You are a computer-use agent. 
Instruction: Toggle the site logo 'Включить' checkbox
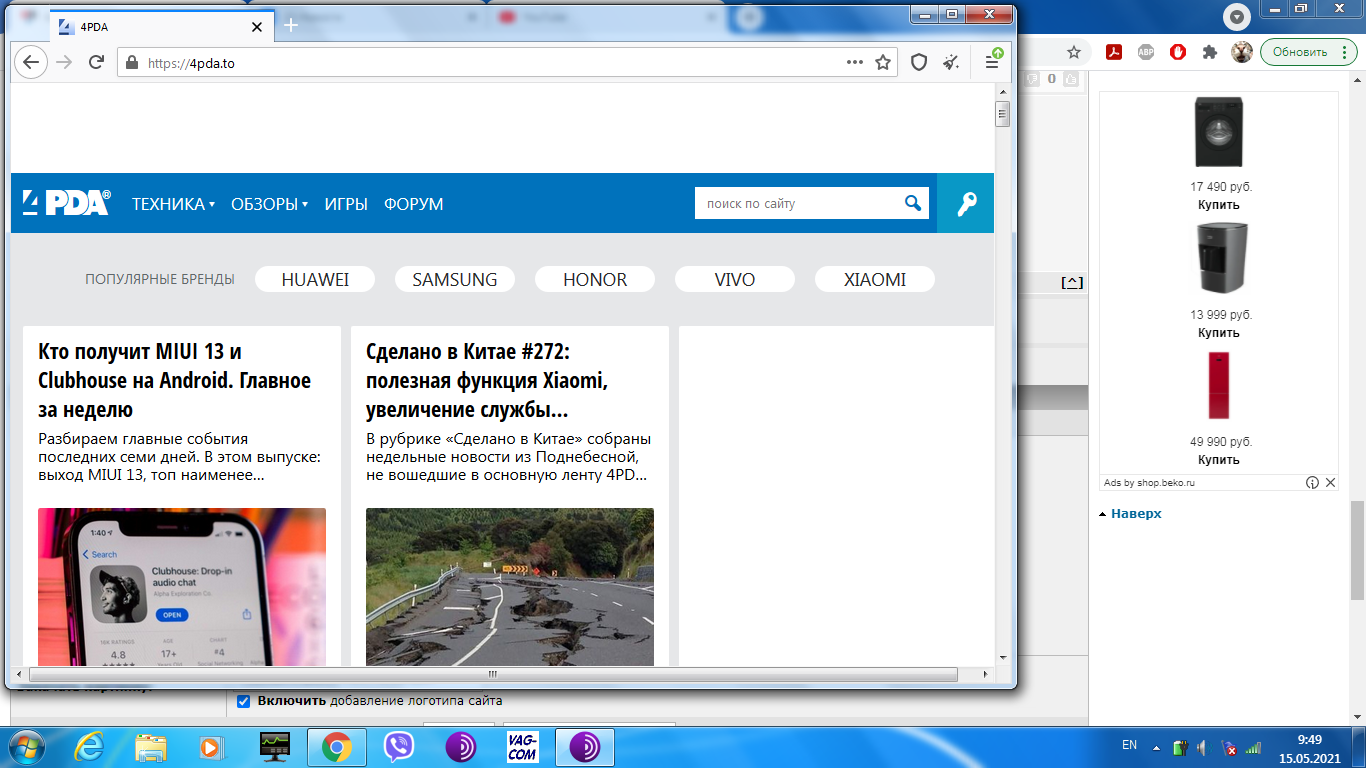click(x=243, y=701)
